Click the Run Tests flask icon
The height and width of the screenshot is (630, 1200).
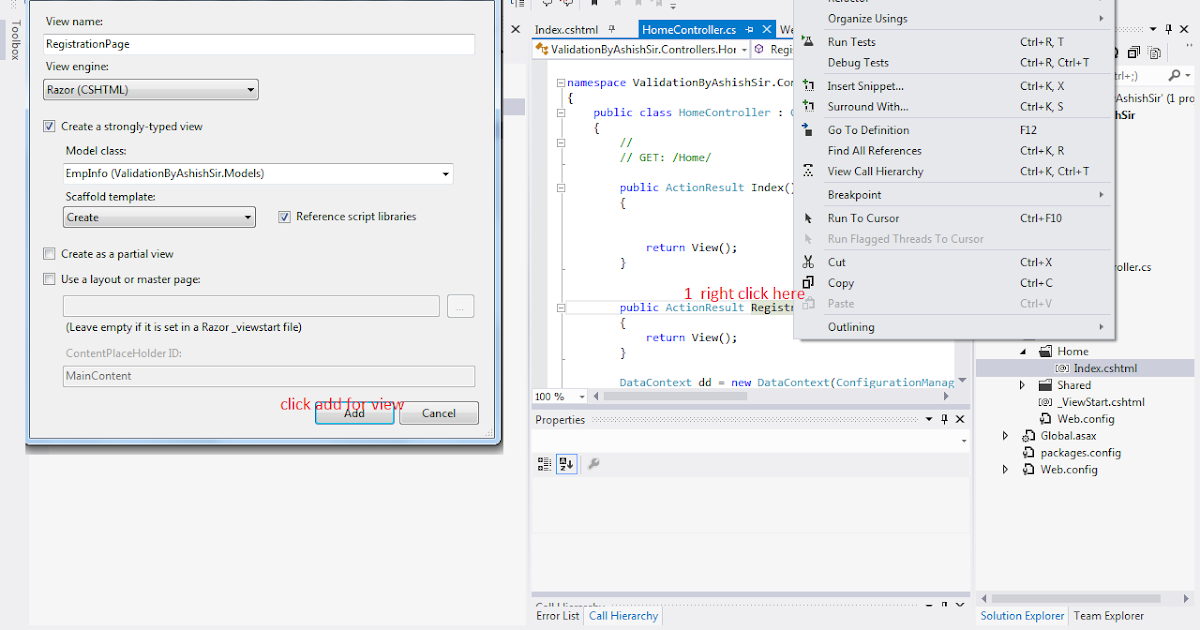coord(809,42)
